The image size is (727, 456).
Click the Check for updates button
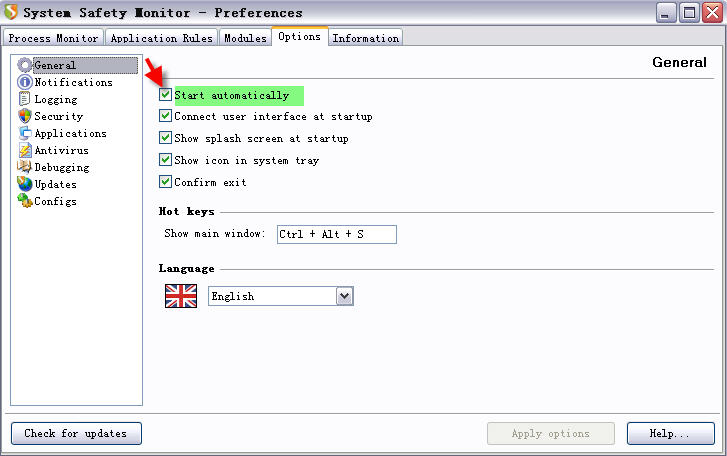coord(76,433)
